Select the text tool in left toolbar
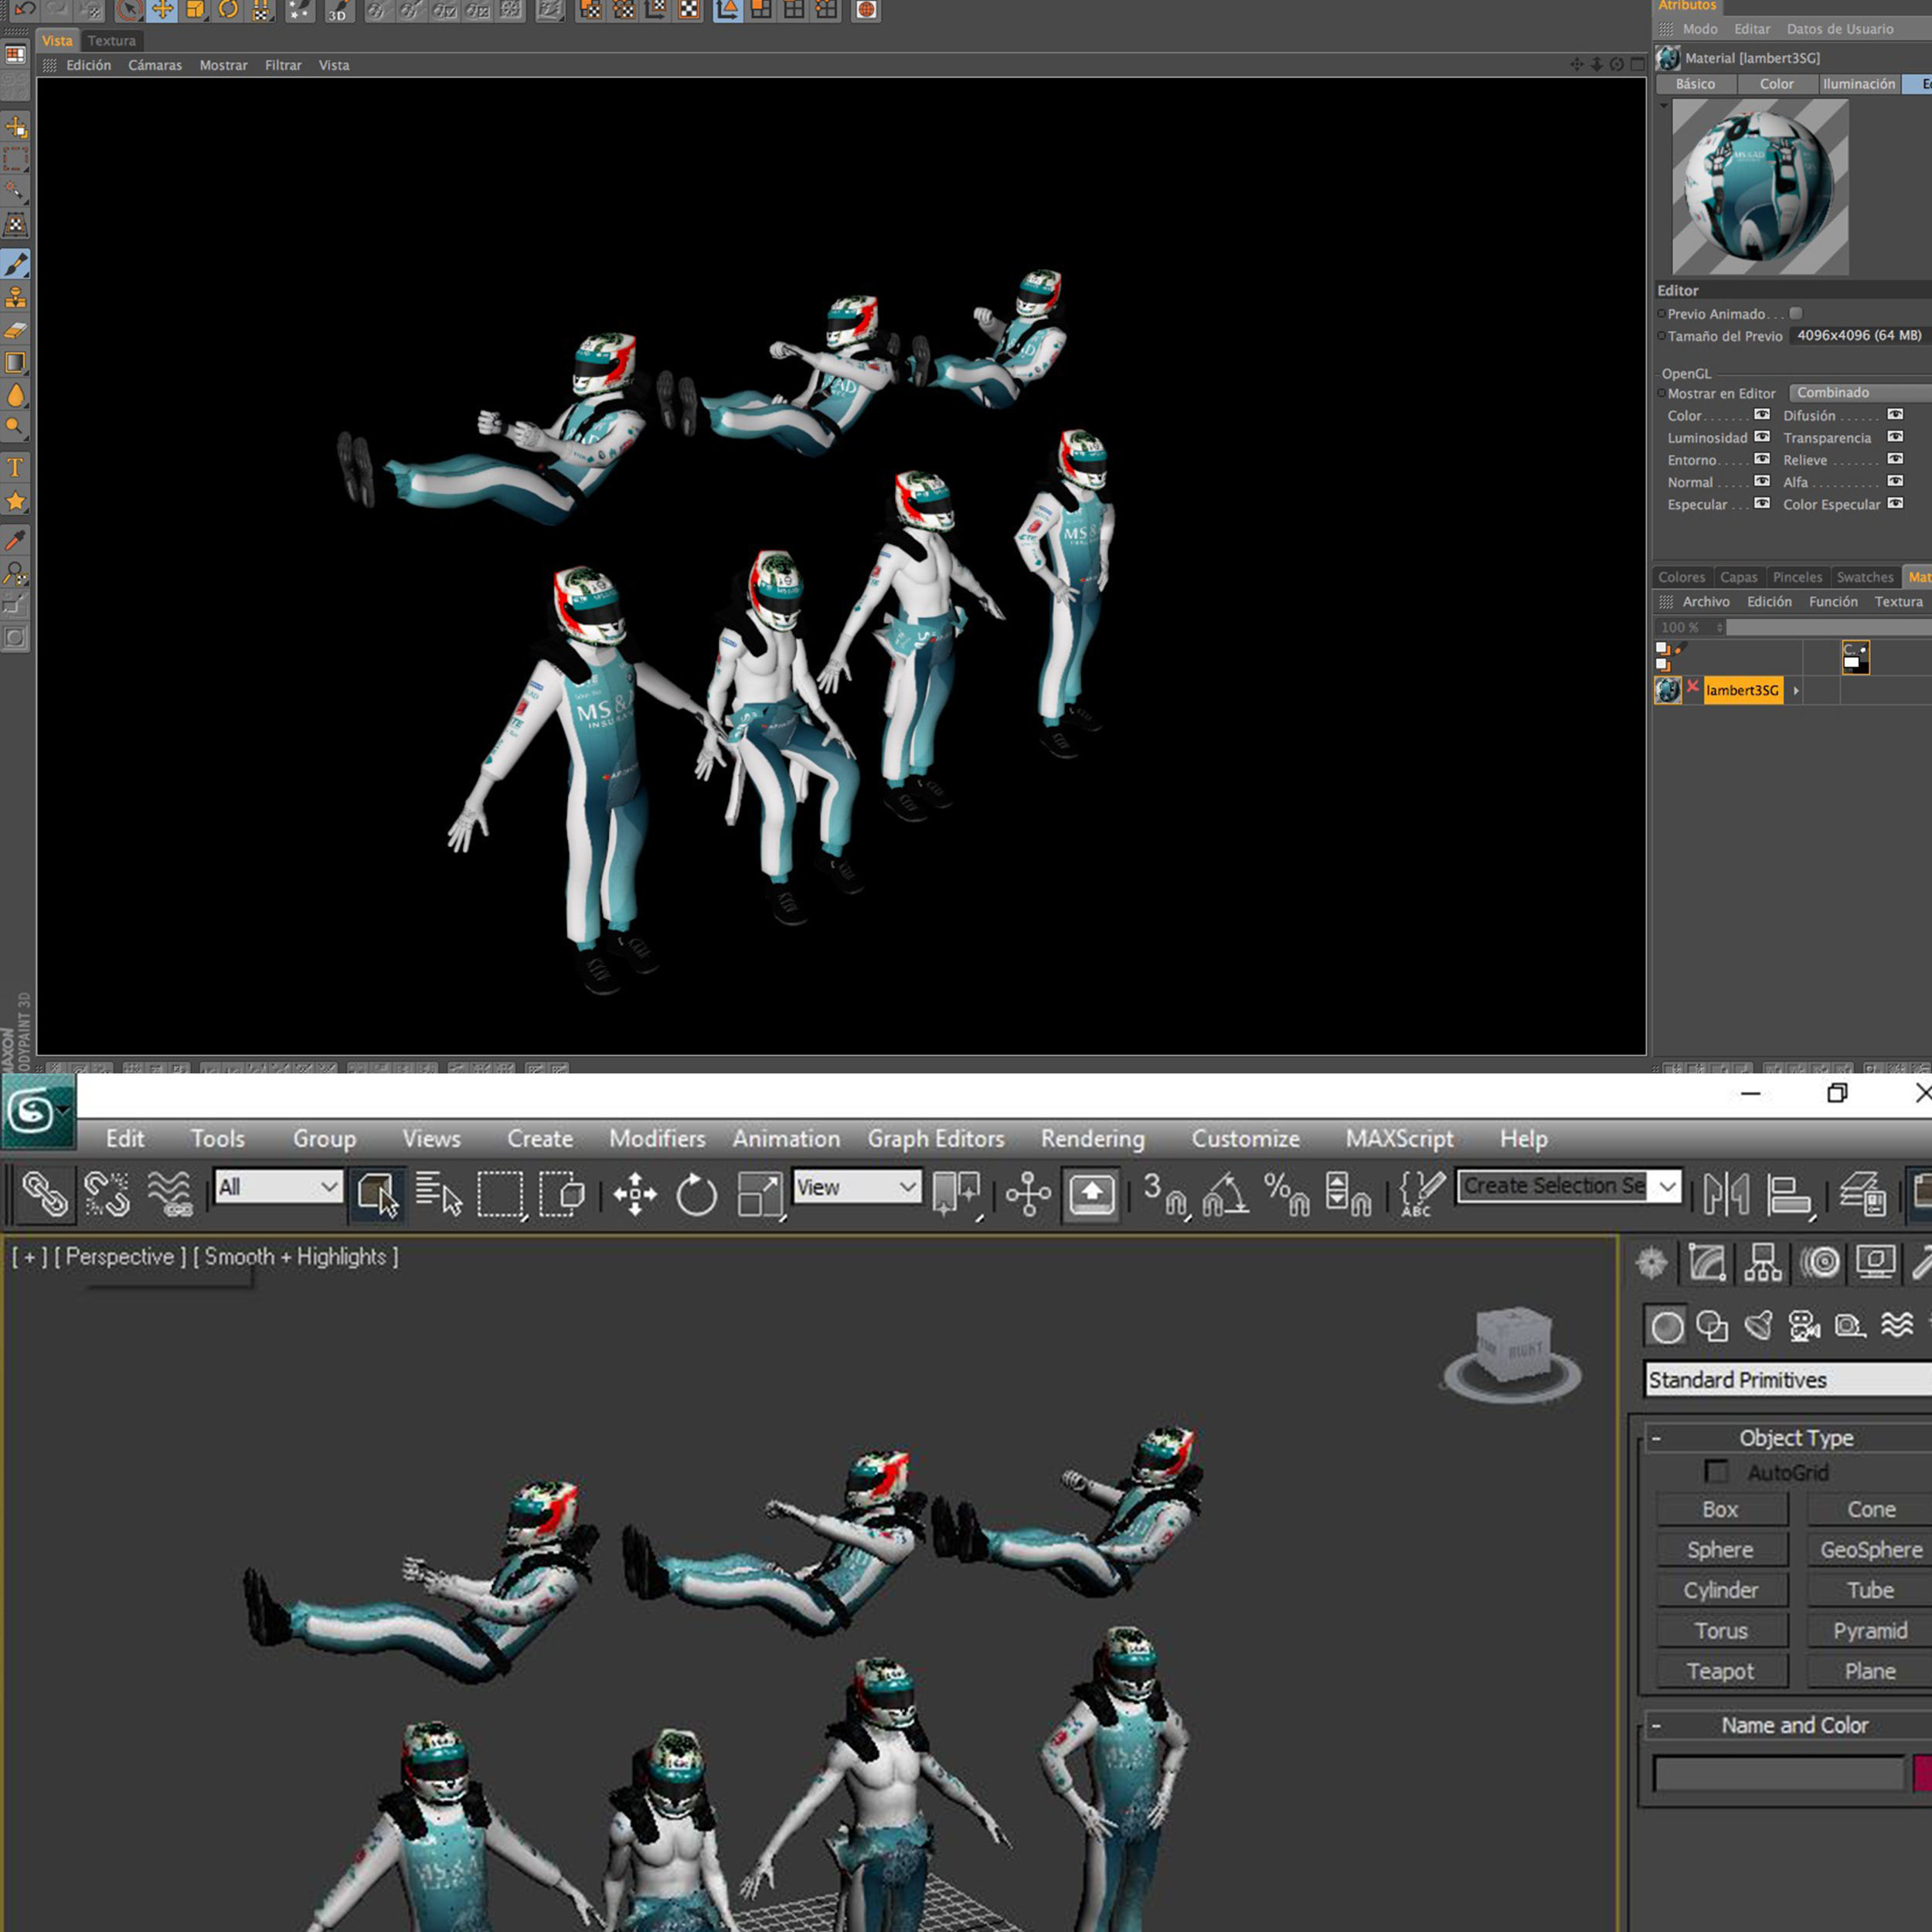This screenshot has width=1932, height=1932. point(16,467)
